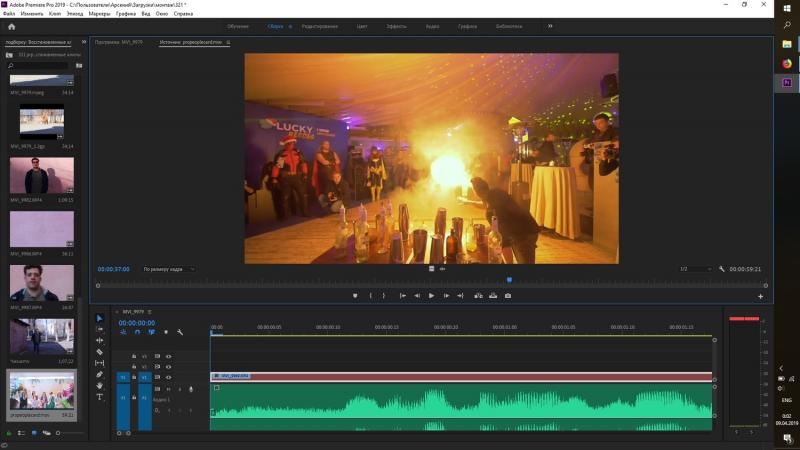Go to In point in source monitor

[403, 296]
